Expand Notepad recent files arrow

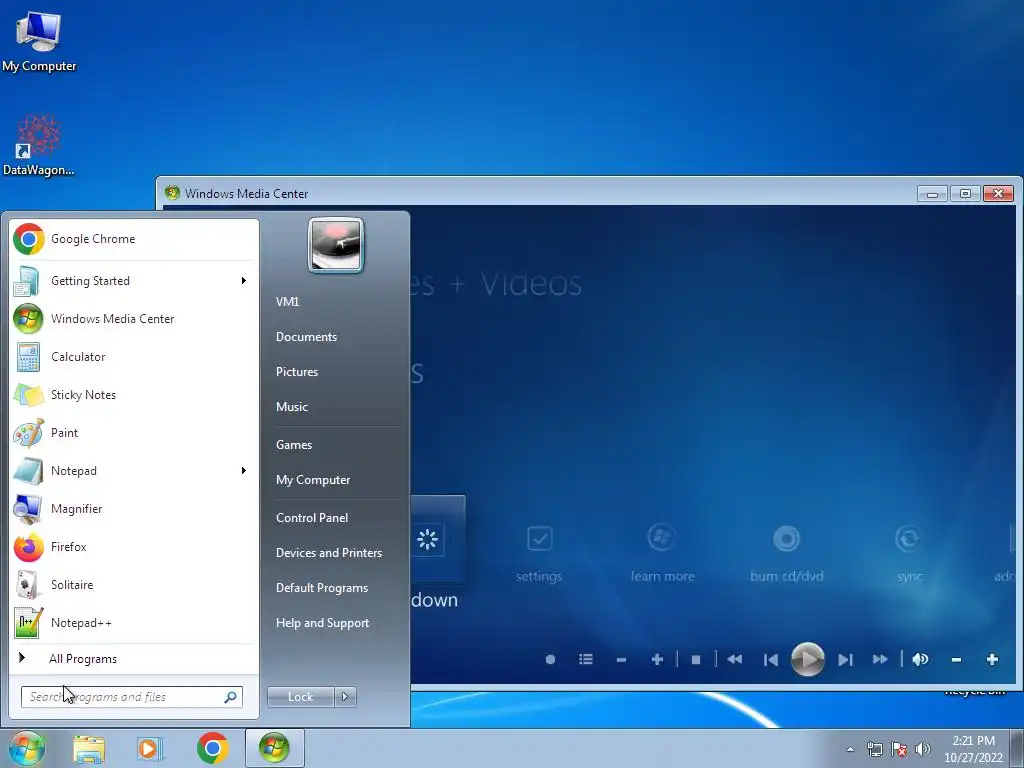(x=244, y=471)
